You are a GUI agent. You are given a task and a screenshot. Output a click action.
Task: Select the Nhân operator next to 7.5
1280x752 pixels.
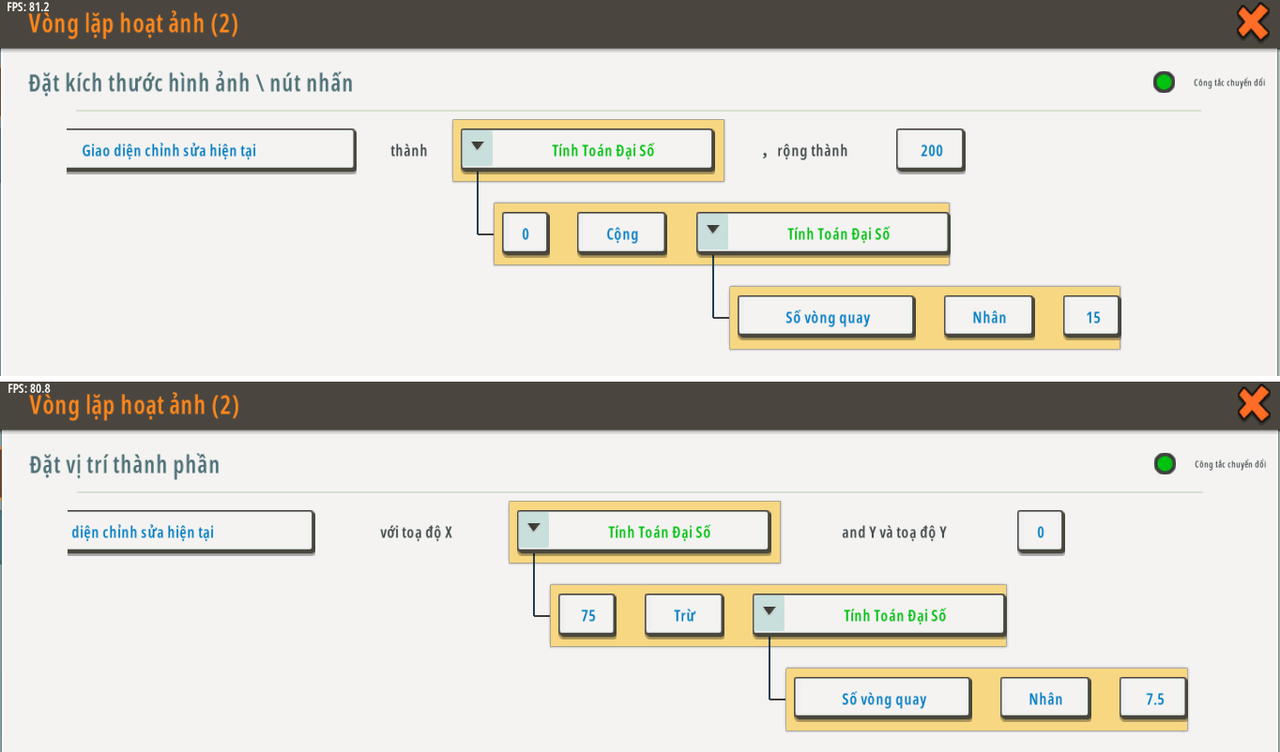[1045, 699]
